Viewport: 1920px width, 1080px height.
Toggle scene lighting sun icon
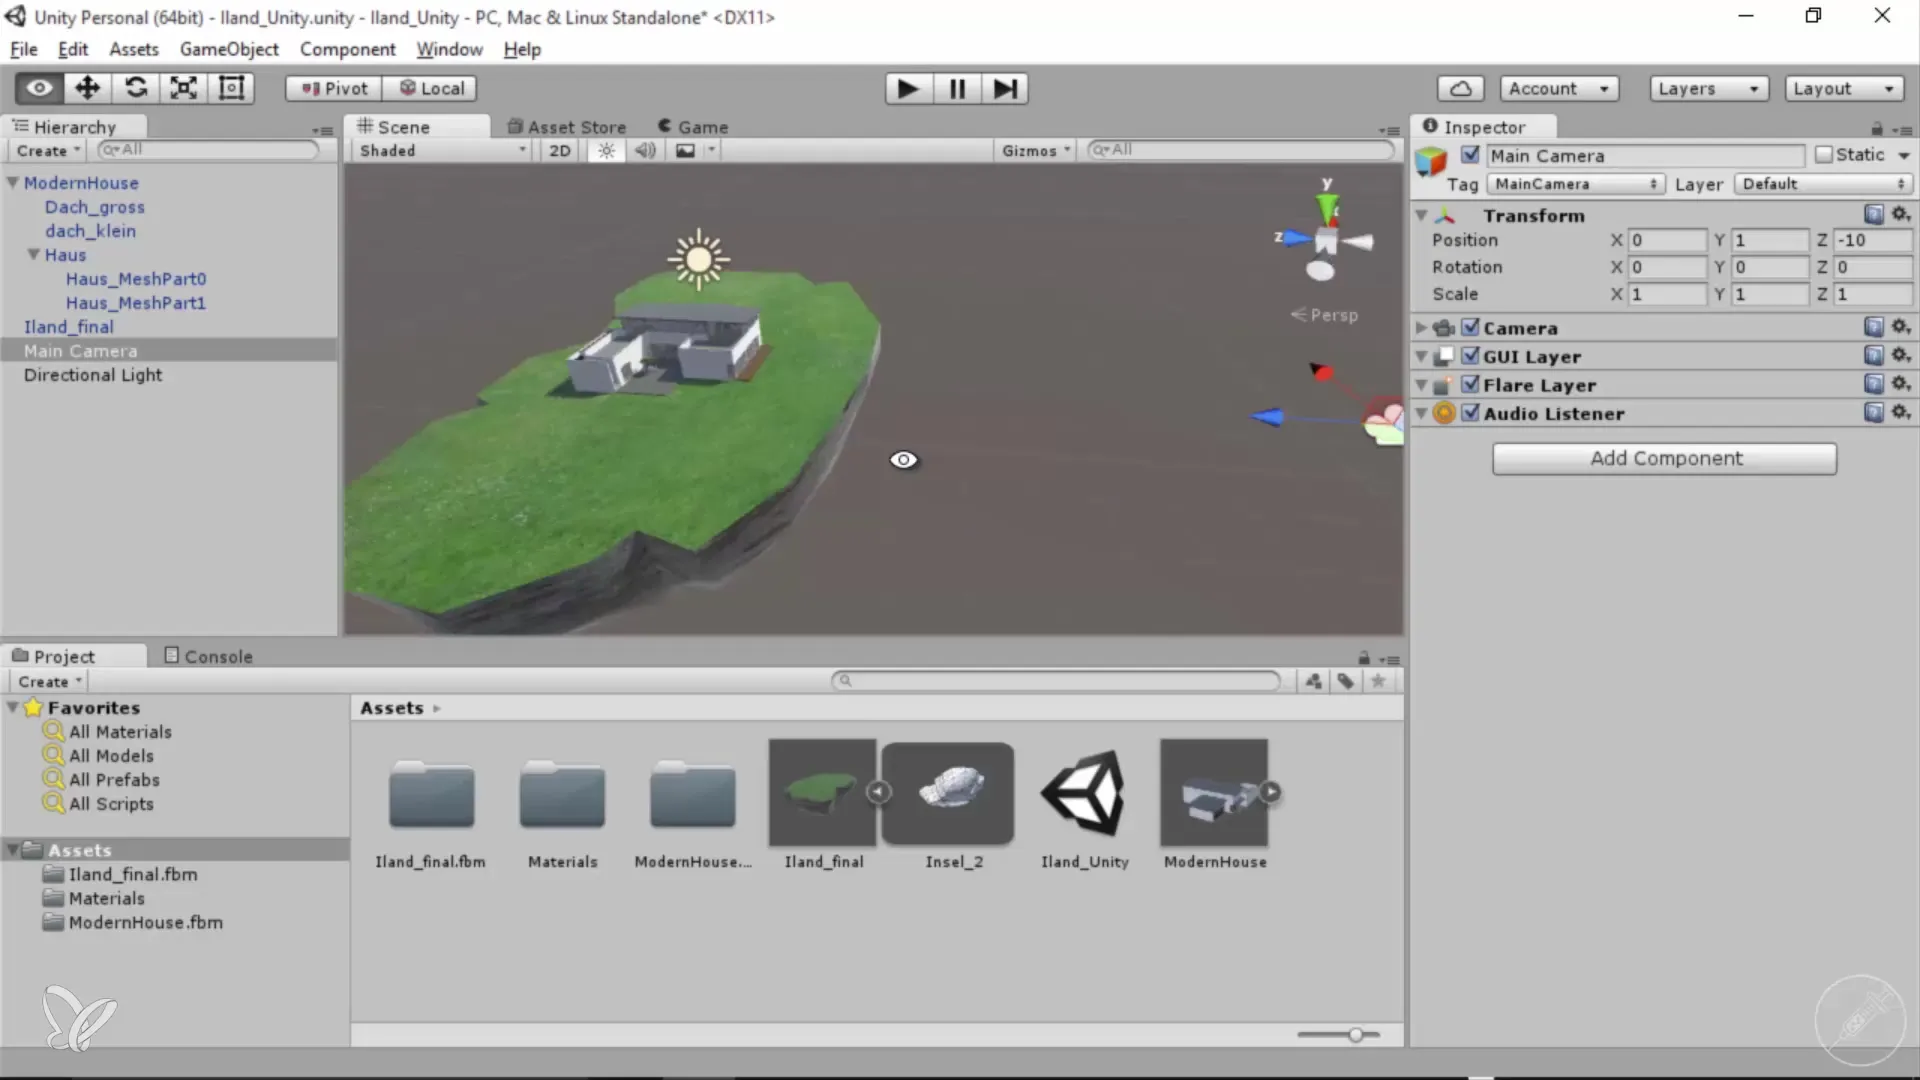pos(606,150)
